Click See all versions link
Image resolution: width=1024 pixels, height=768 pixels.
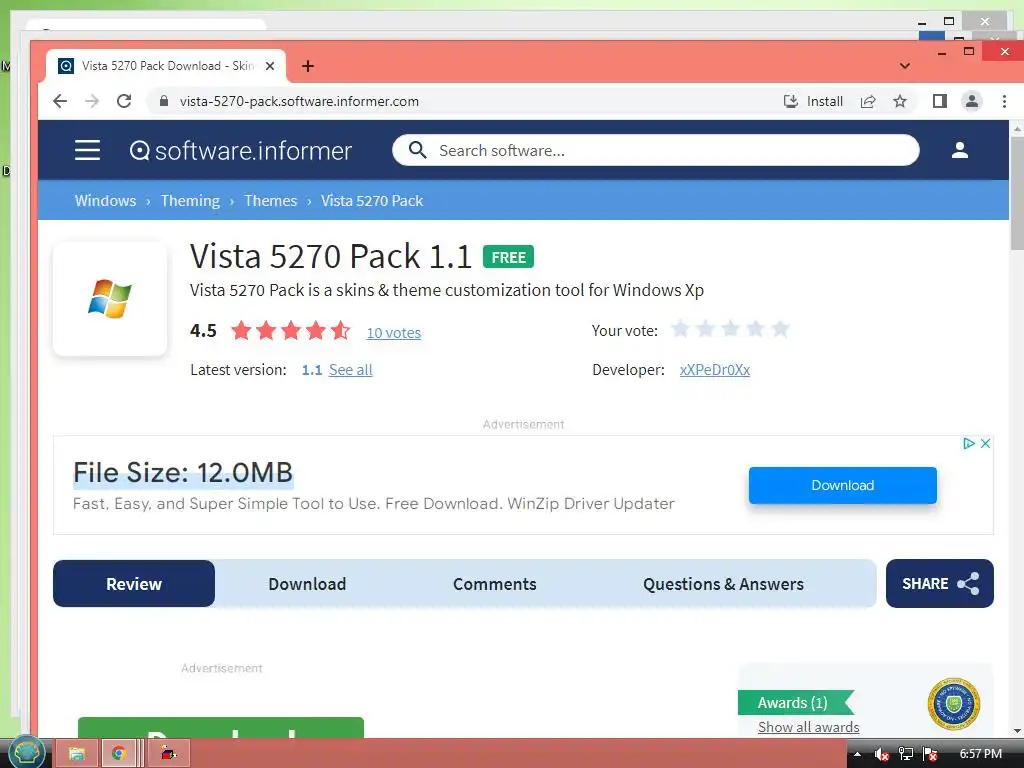pos(351,370)
